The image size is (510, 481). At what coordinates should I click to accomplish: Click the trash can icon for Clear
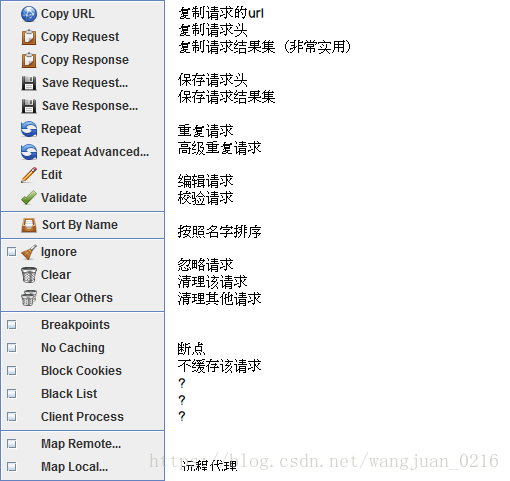pos(29,275)
